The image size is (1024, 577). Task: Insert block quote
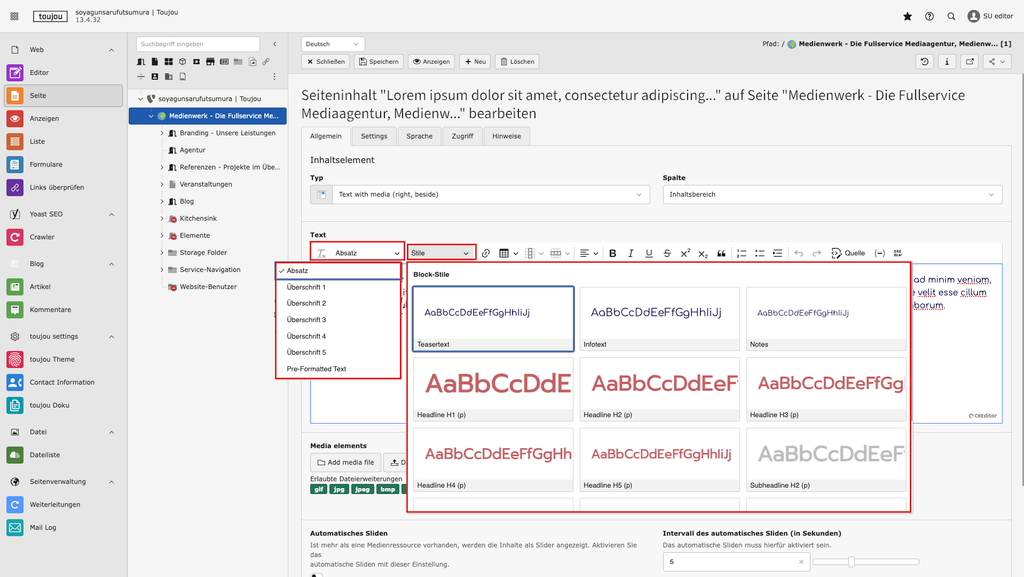[x=722, y=253]
